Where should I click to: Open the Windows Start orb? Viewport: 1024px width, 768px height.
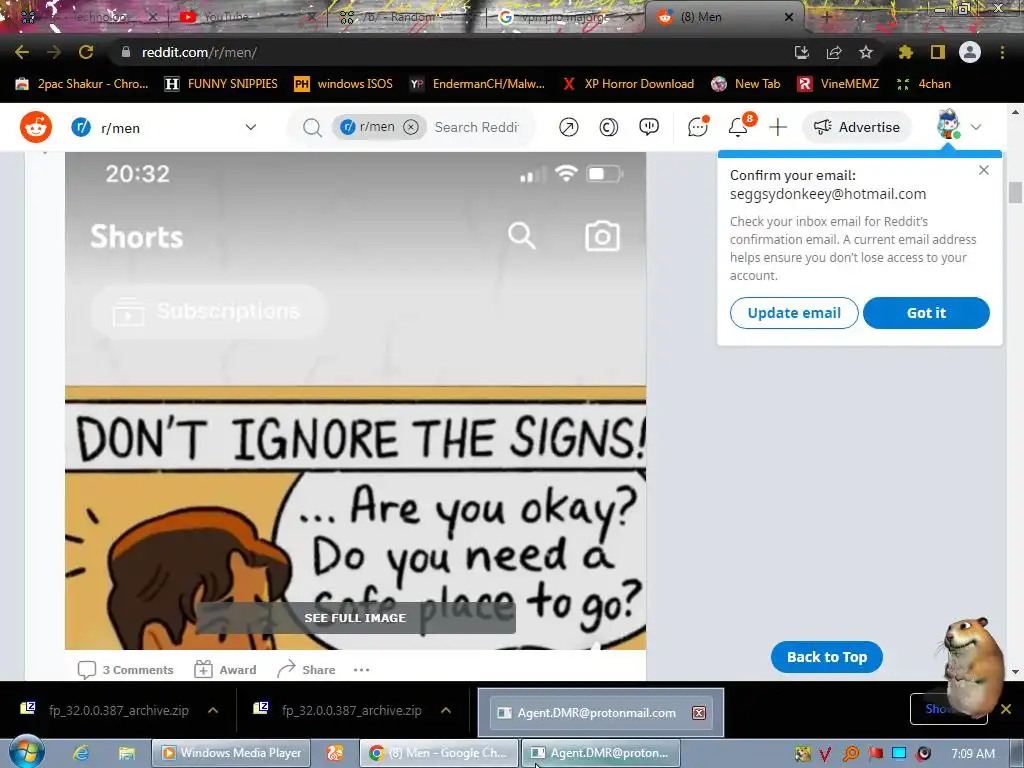[x=27, y=752]
